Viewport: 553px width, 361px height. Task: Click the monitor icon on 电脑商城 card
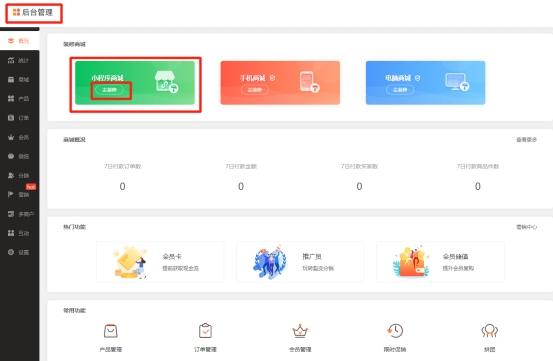(x=457, y=82)
